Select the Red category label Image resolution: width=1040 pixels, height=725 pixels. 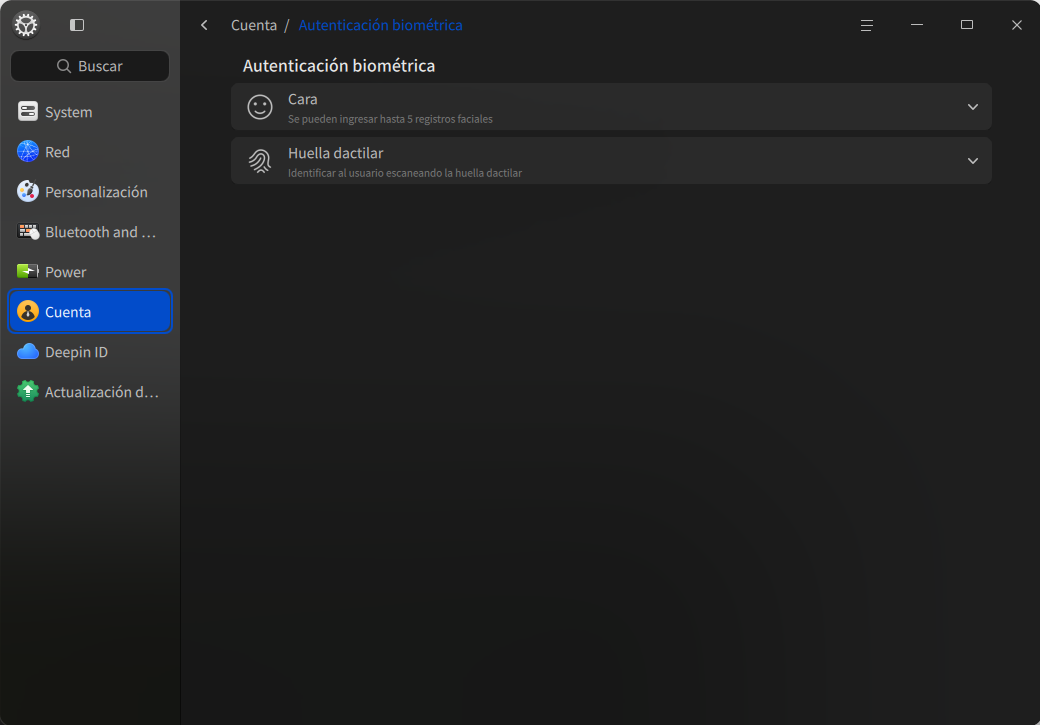click(57, 152)
